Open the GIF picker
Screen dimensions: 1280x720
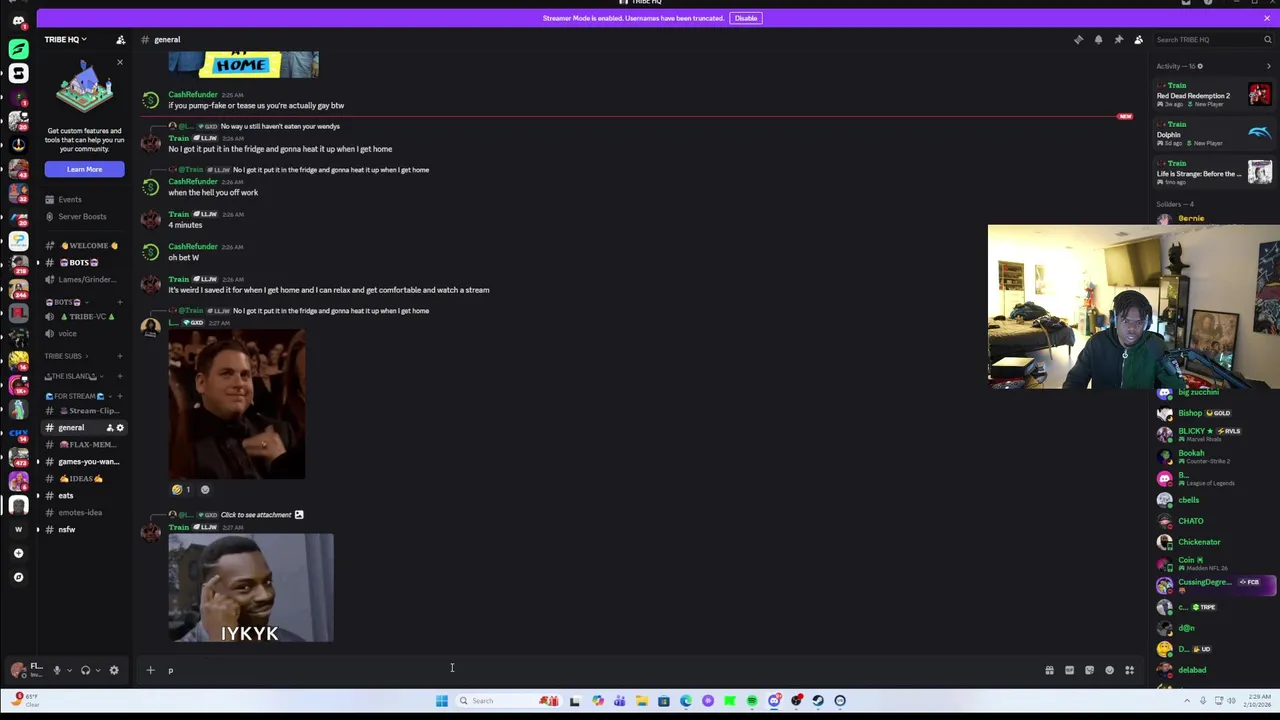[1069, 670]
